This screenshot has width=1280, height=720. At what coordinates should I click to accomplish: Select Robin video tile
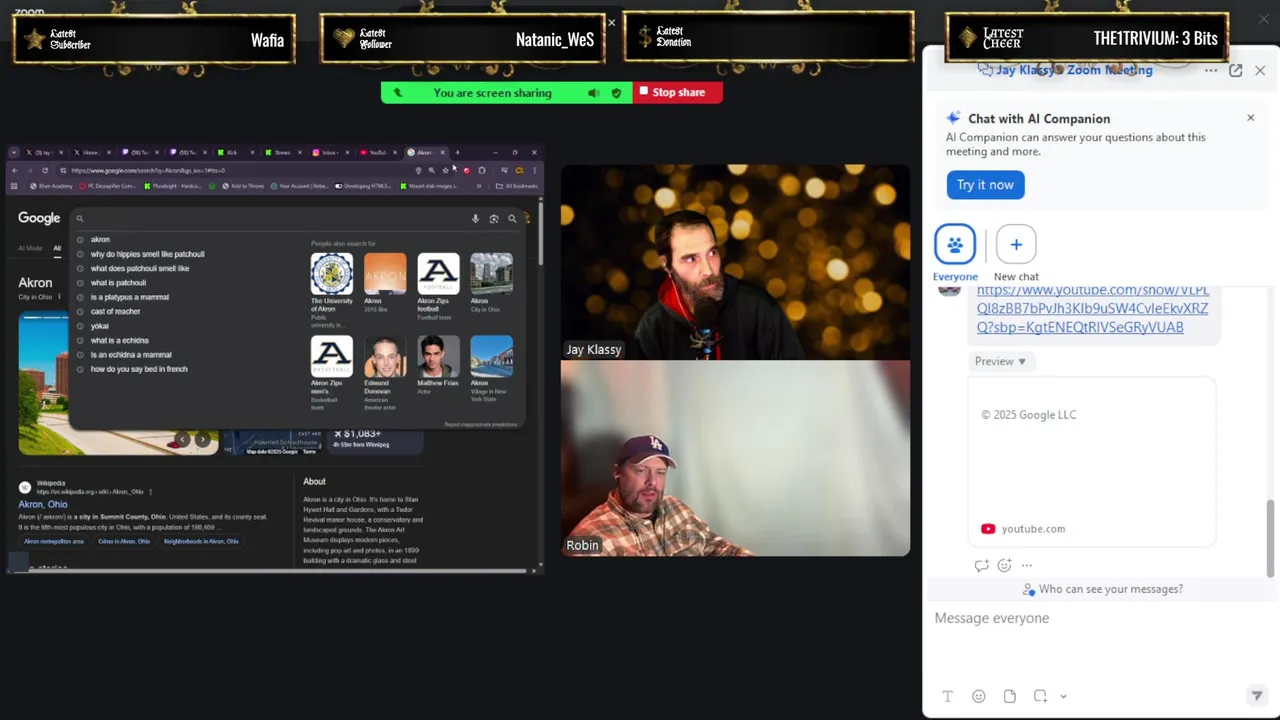pos(735,458)
